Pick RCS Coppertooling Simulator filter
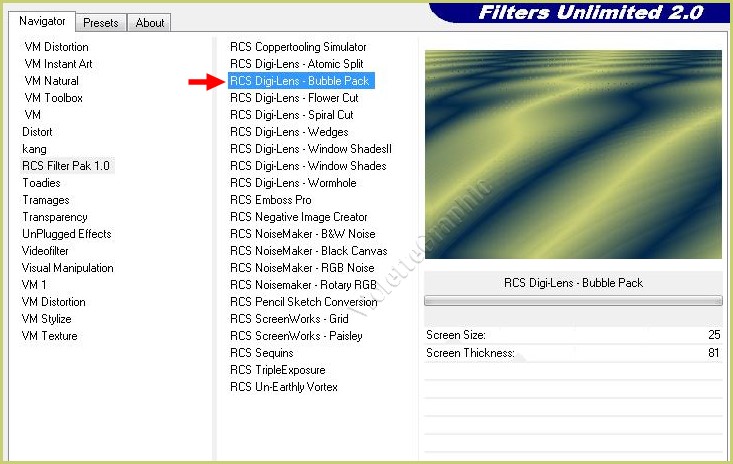The width and height of the screenshot is (733, 464). (298, 47)
